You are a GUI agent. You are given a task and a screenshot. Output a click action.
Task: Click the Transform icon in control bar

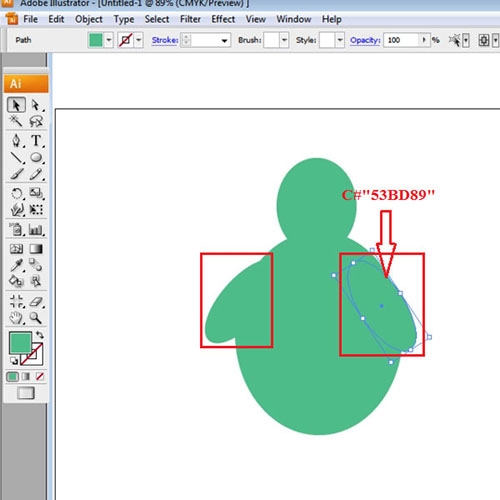484,40
